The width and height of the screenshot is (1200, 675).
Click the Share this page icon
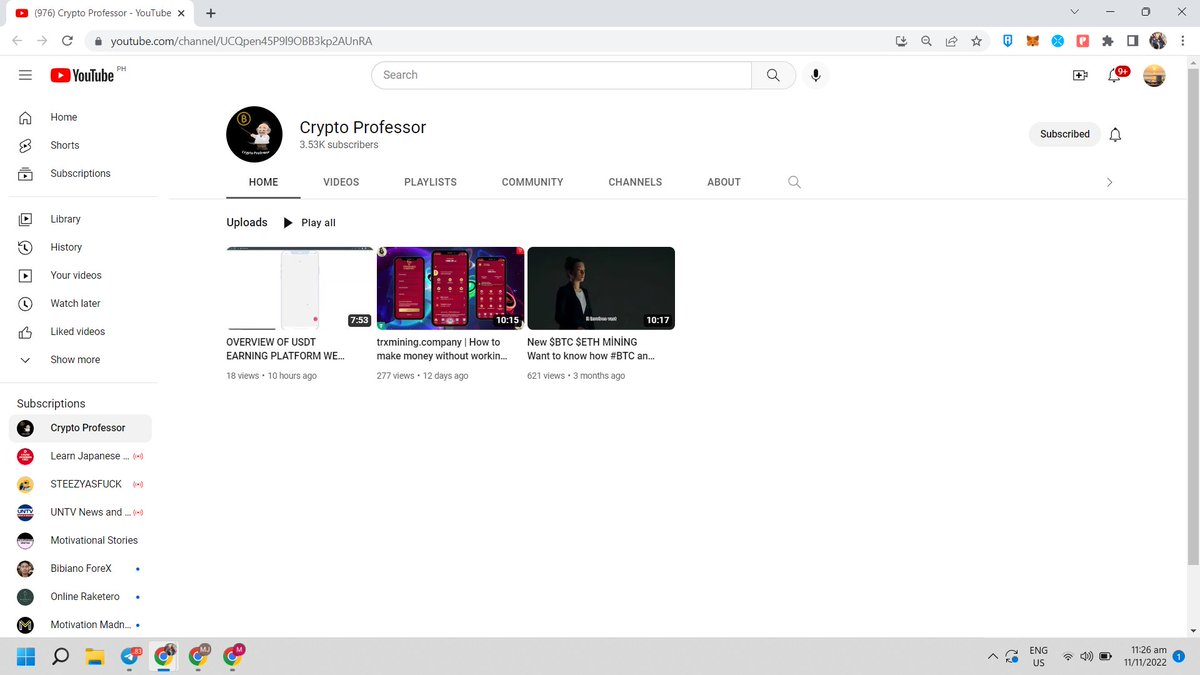(951, 41)
